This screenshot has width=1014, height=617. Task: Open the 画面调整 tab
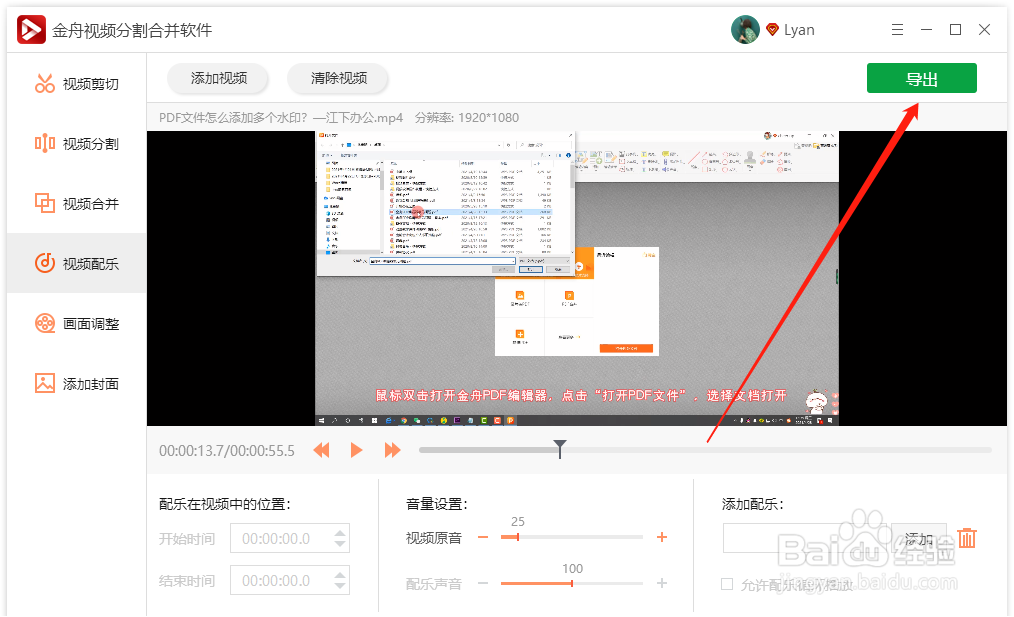[x=76, y=323]
